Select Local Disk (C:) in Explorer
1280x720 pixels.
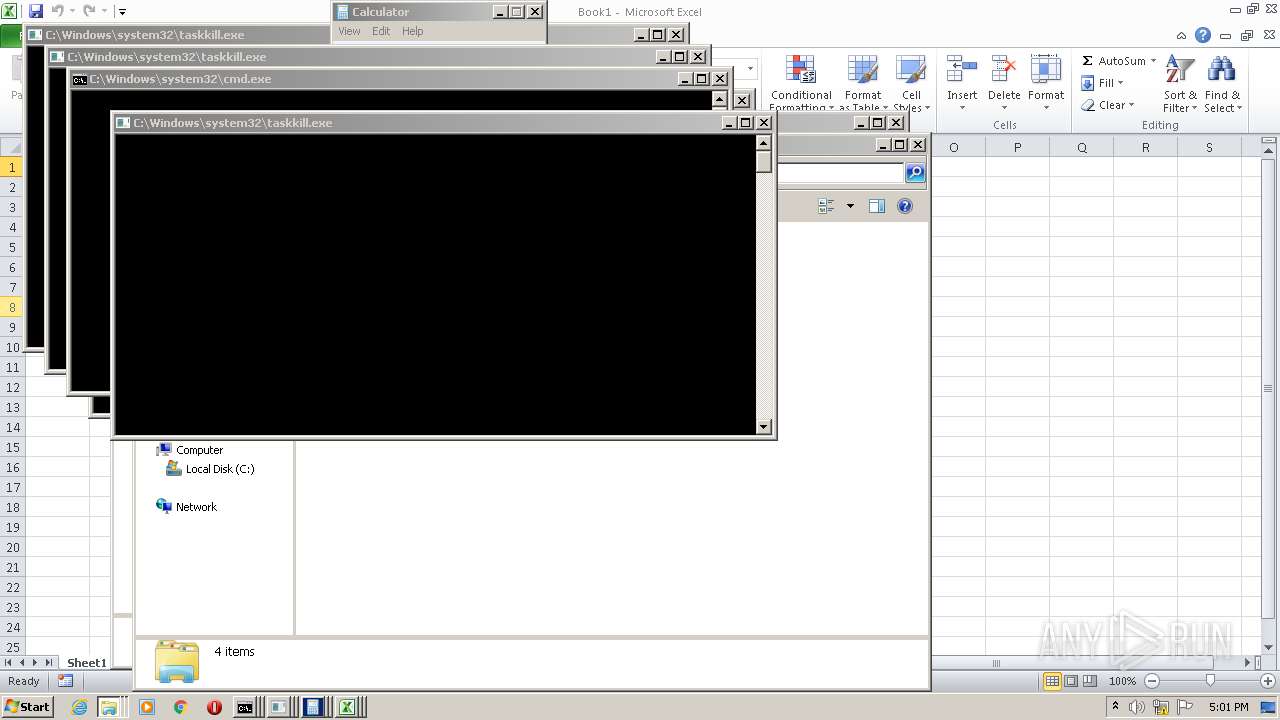tap(220, 469)
